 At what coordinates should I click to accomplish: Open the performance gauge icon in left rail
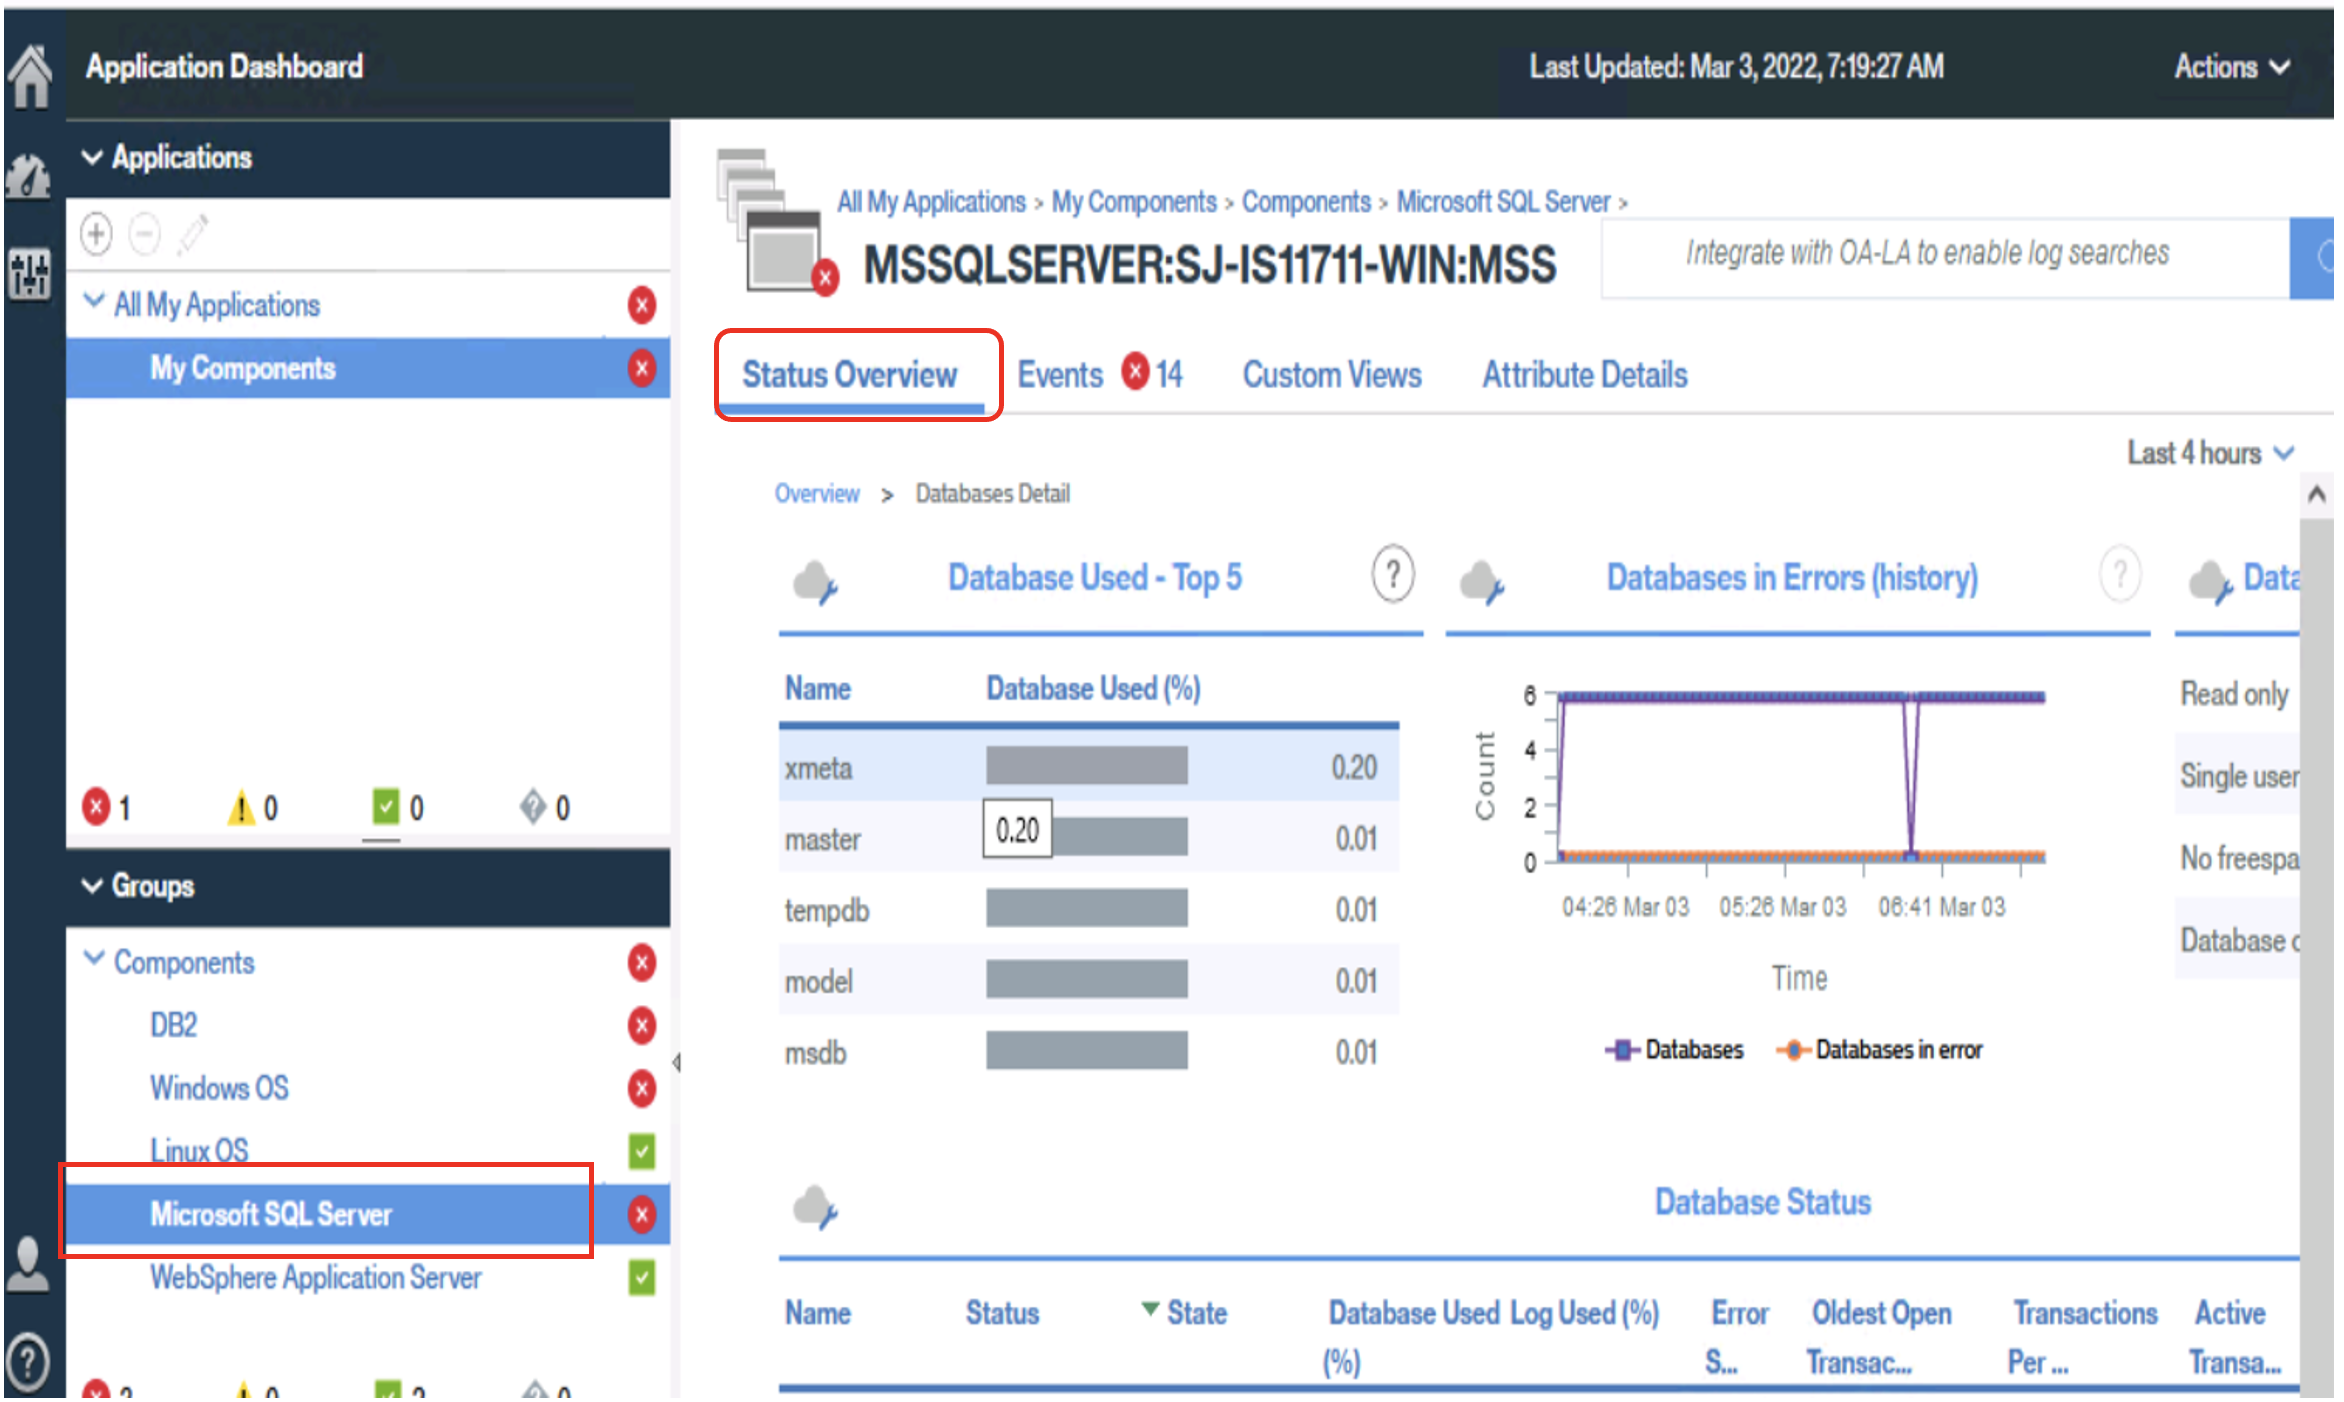tap(29, 176)
